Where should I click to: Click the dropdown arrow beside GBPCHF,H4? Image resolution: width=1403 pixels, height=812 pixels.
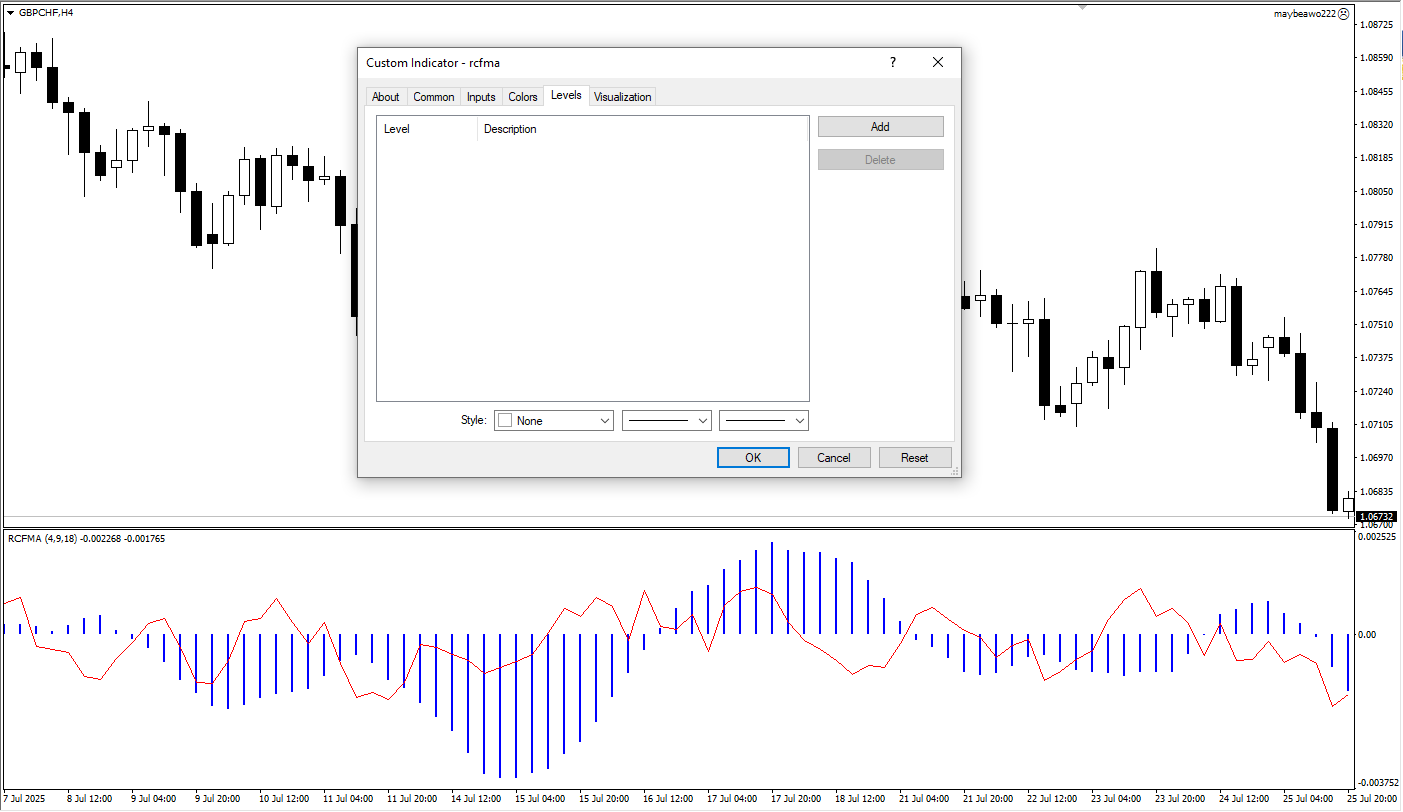tap(11, 13)
